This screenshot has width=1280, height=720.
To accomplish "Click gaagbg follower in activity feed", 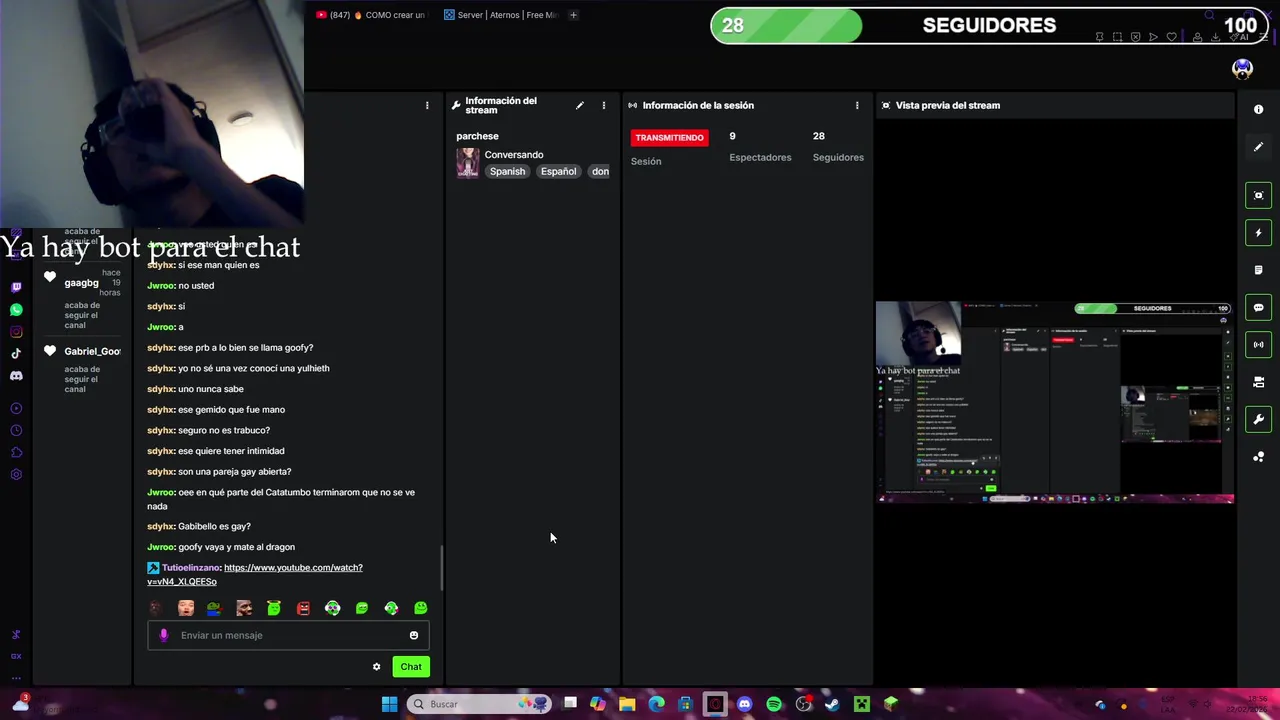I will (82, 283).
